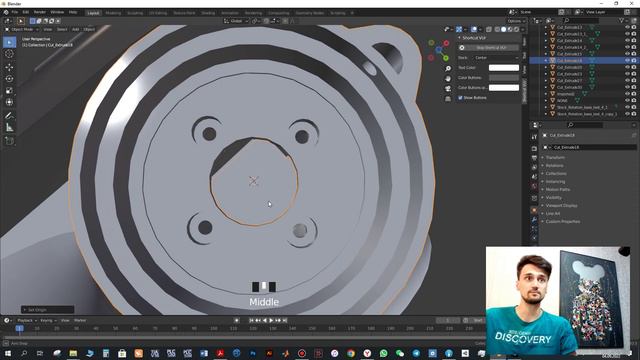Viewport: 640px width, 360px height.
Task: Open the Render menu
Action: pos(40,12)
